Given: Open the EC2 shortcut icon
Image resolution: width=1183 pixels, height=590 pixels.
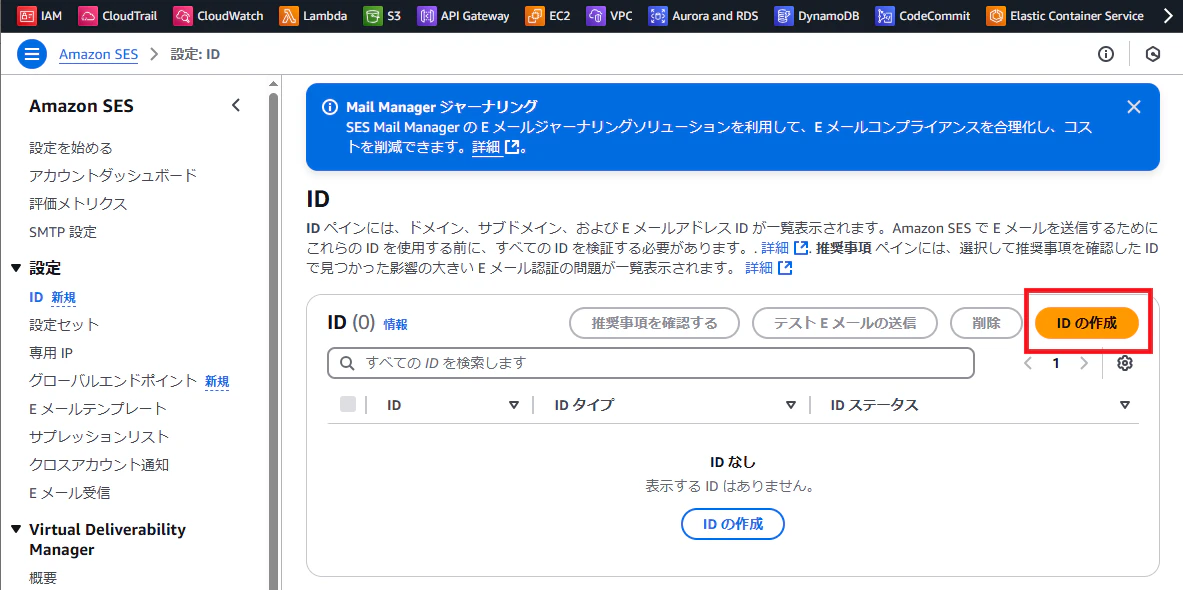Looking at the screenshot, I should point(534,15).
